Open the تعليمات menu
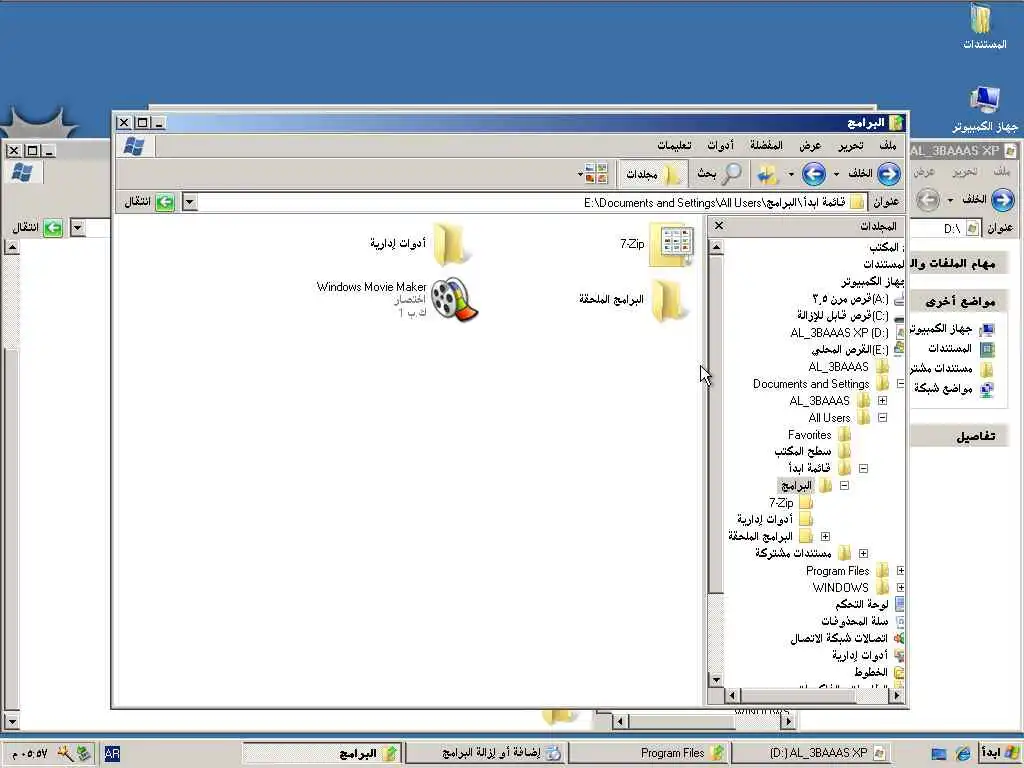 (674, 145)
